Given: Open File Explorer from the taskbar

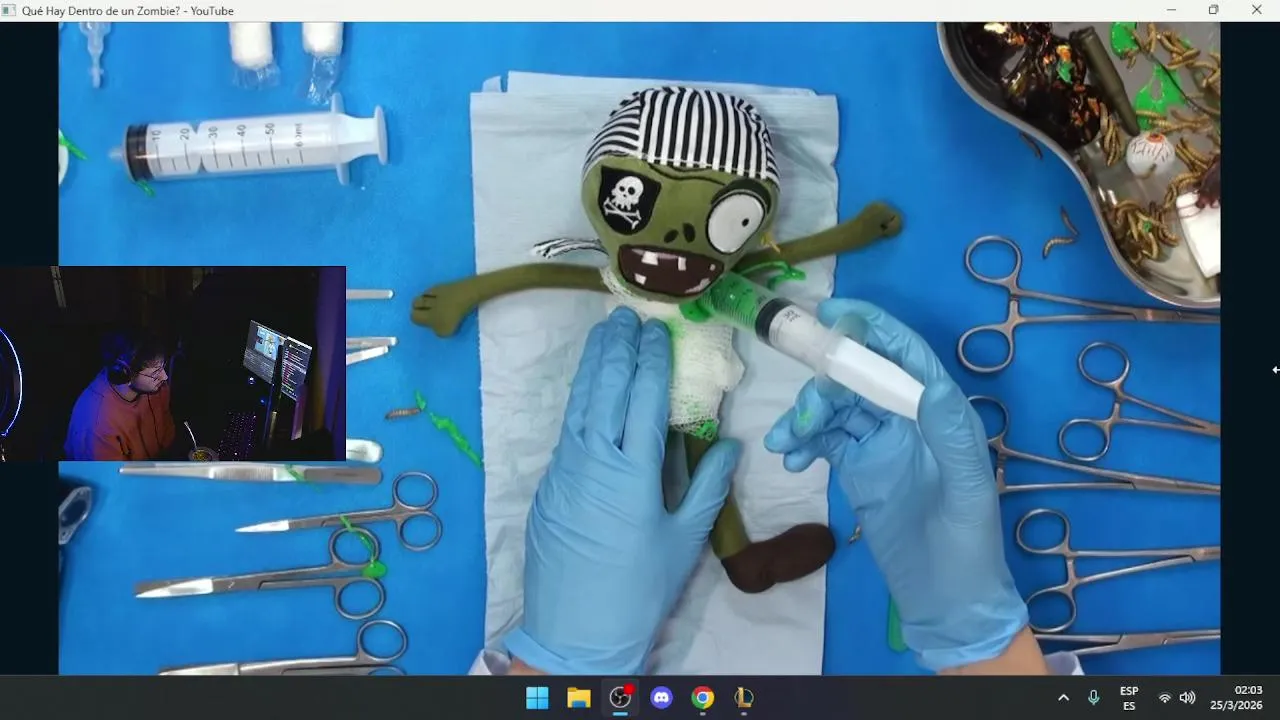Looking at the screenshot, I should [579, 698].
